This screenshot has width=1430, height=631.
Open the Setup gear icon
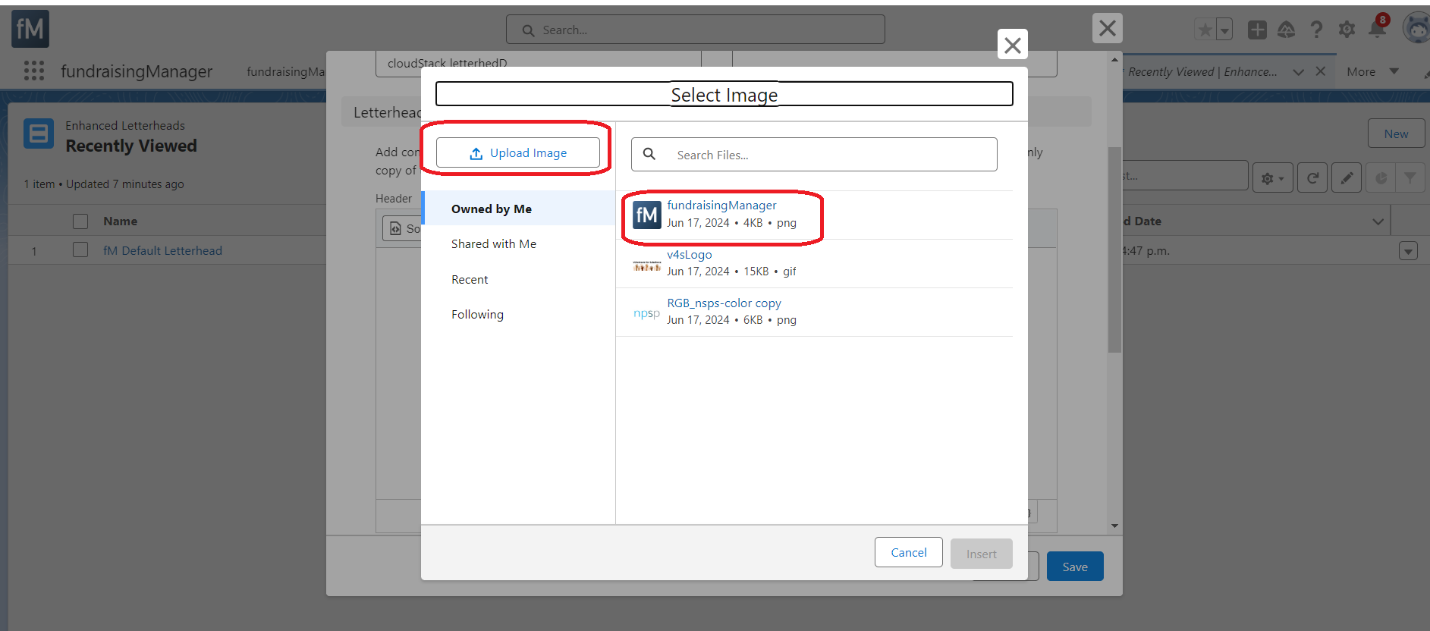pos(1346,30)
